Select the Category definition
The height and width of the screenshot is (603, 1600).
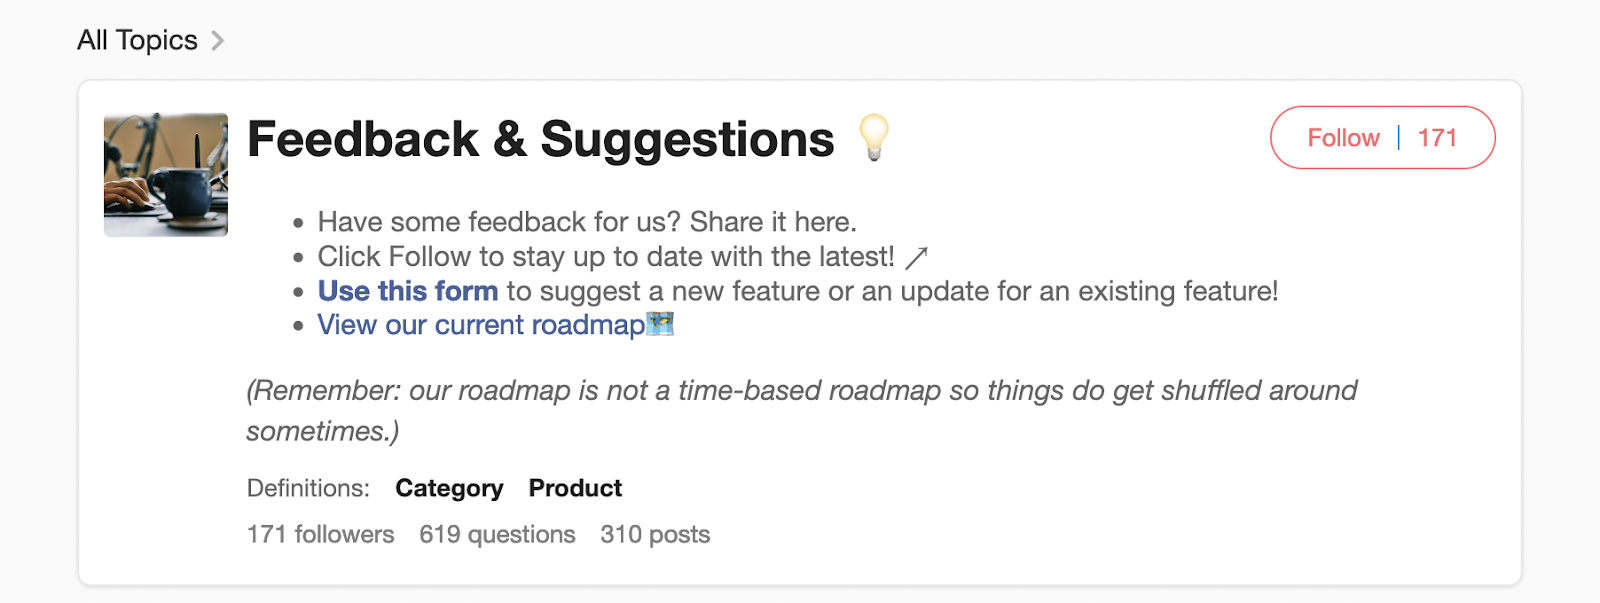[449, 488]
